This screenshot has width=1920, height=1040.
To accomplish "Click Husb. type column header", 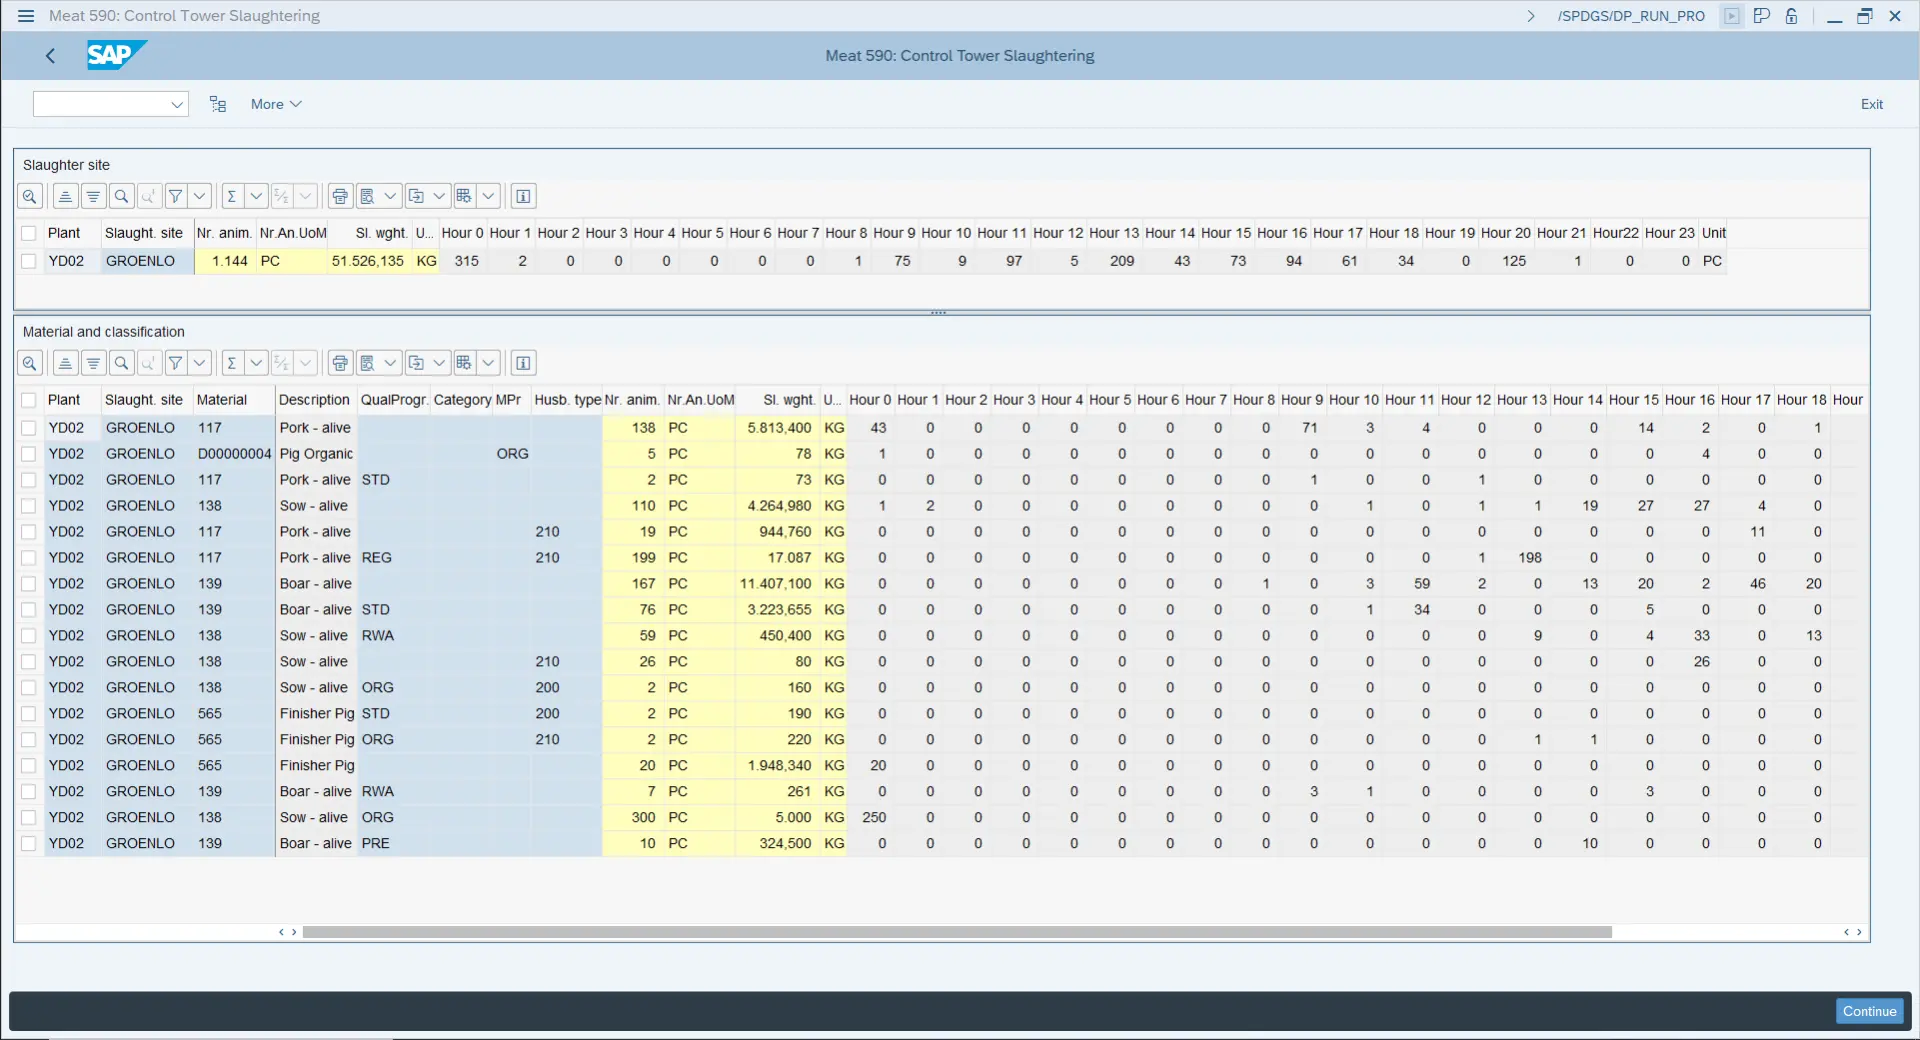I will pyautogui.click(x=567, y=400).
